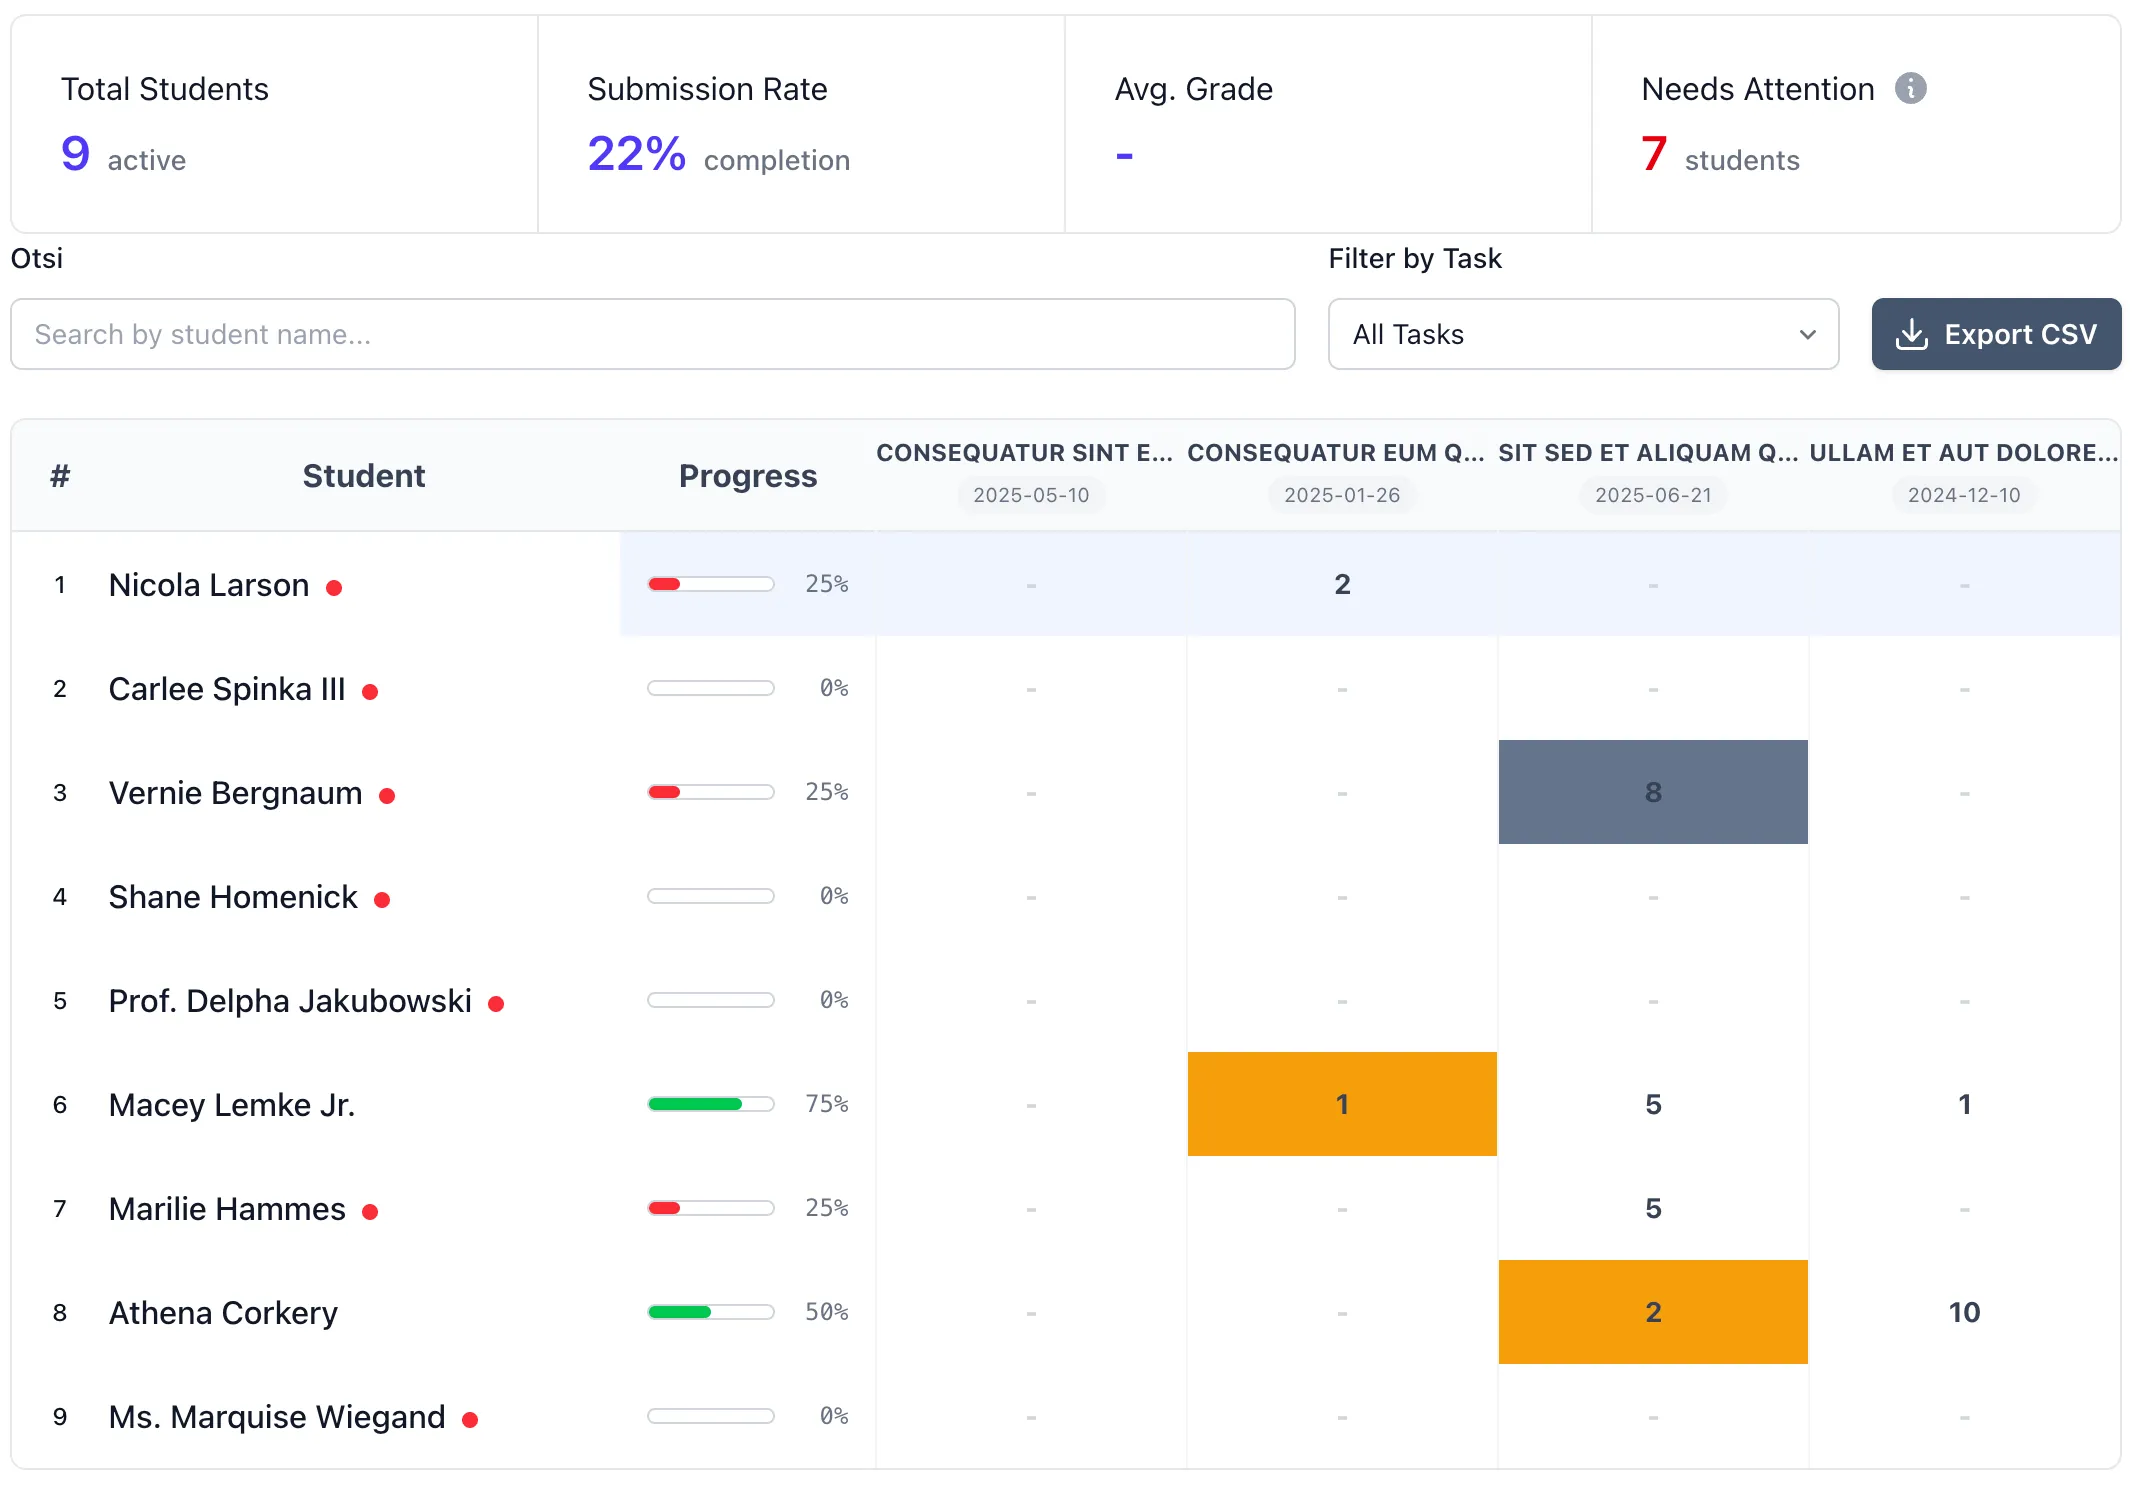Click Athena Corkery's grade 10 cell
The width and height of the screenshot is (2138, 1488).
click(x=1964, y=1312)
